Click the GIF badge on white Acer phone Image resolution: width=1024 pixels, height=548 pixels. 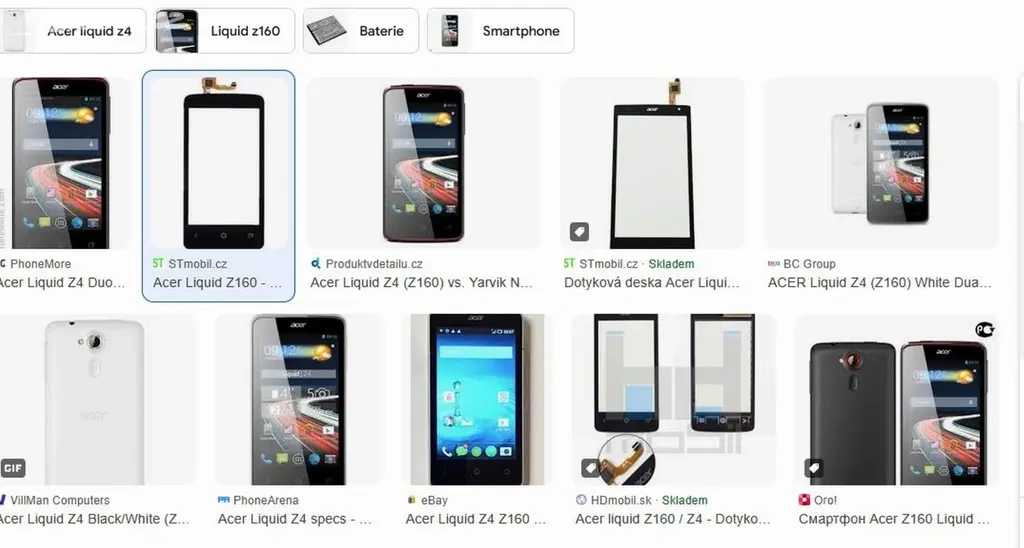coord(12,468)
